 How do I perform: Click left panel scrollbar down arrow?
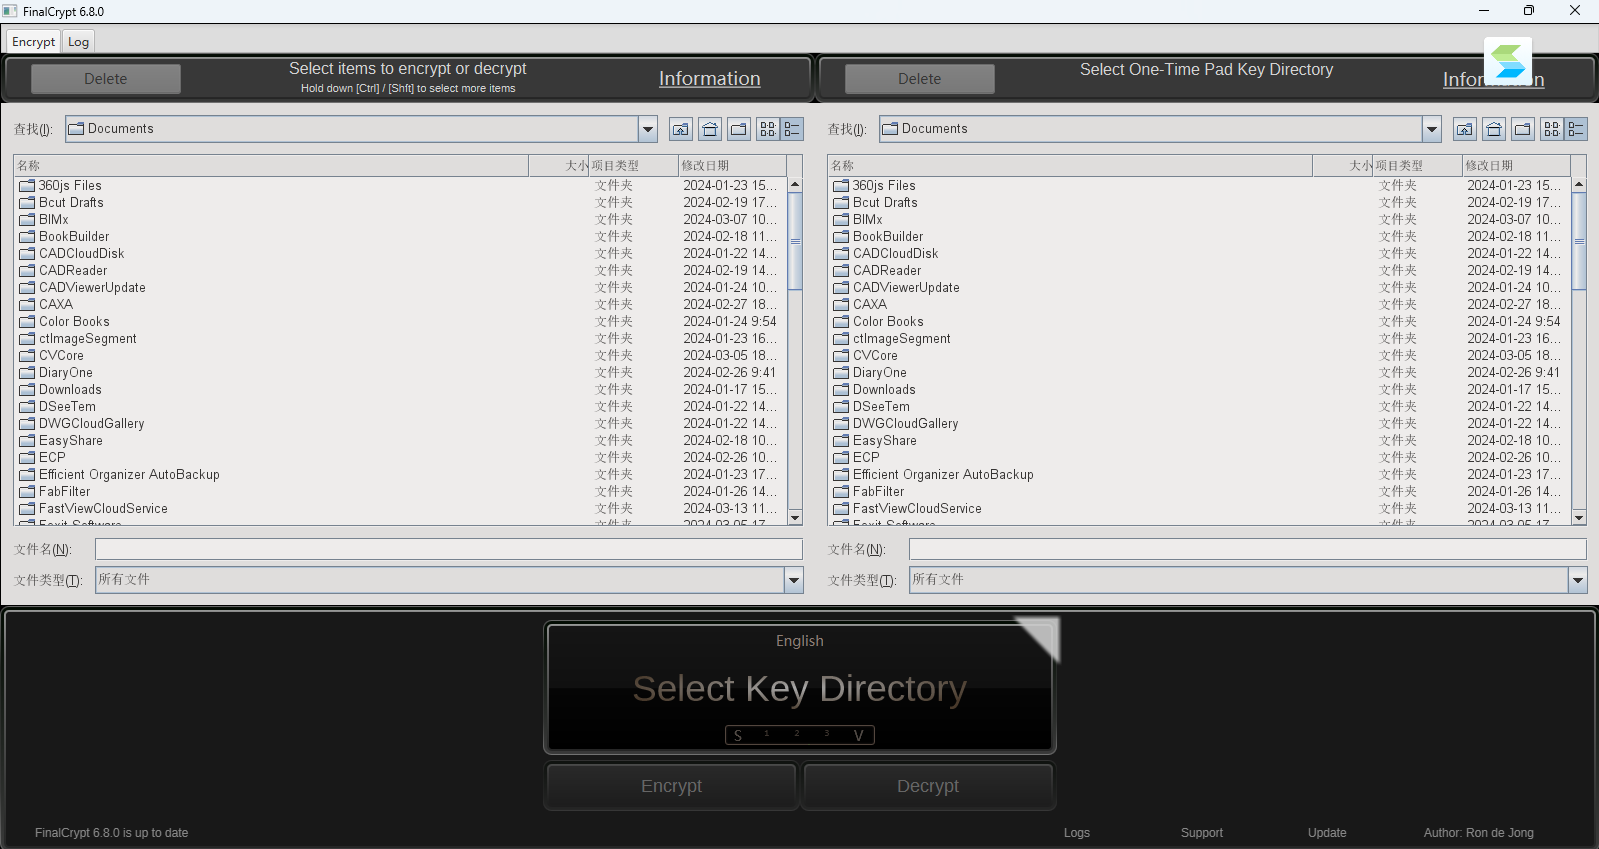click(x=795, y=518)
